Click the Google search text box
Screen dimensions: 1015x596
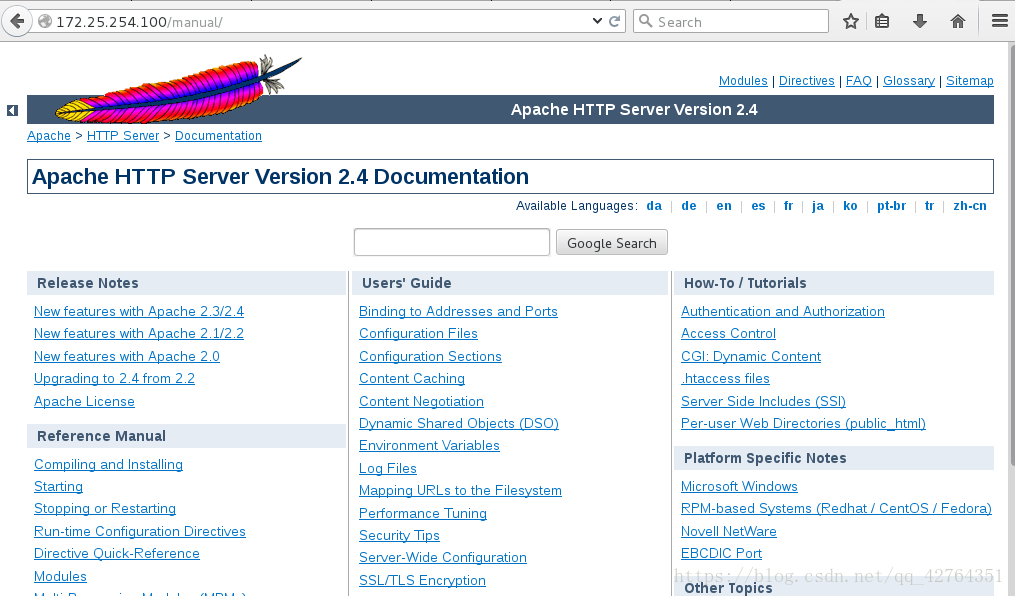(452, 242)
